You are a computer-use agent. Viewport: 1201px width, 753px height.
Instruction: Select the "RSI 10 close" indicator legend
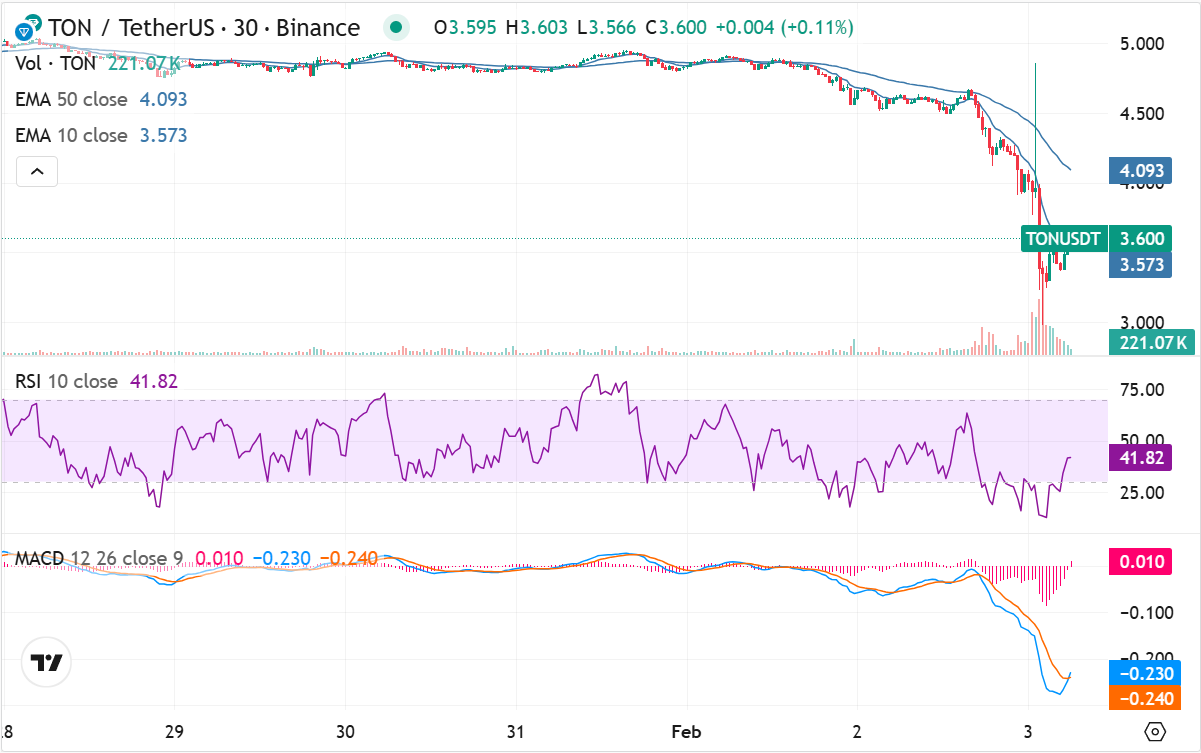[66, 381]
